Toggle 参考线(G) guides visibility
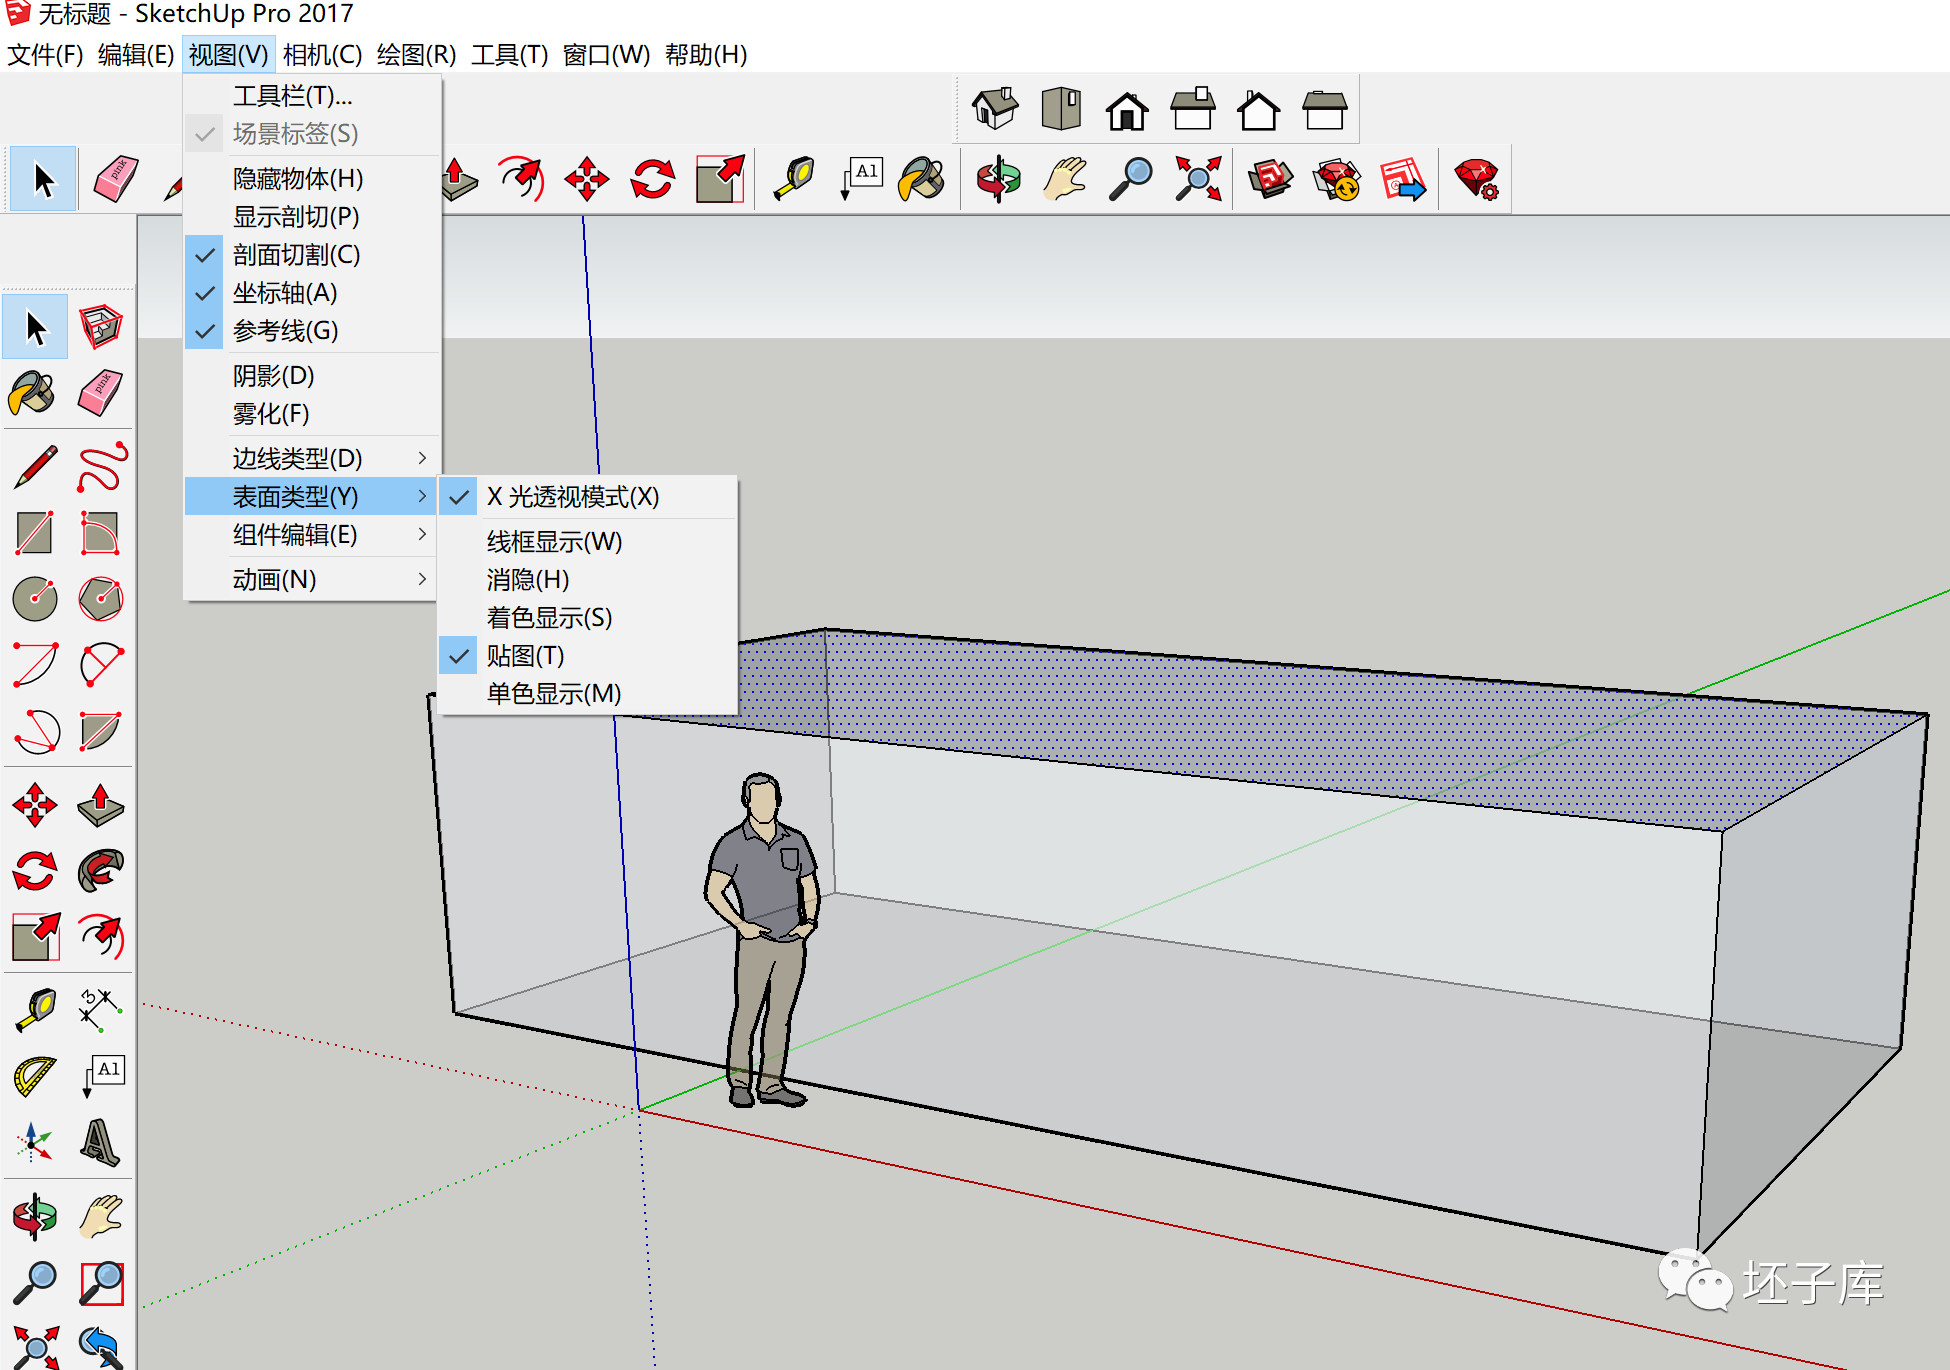 pyautogui.click(x=312, y=331)
